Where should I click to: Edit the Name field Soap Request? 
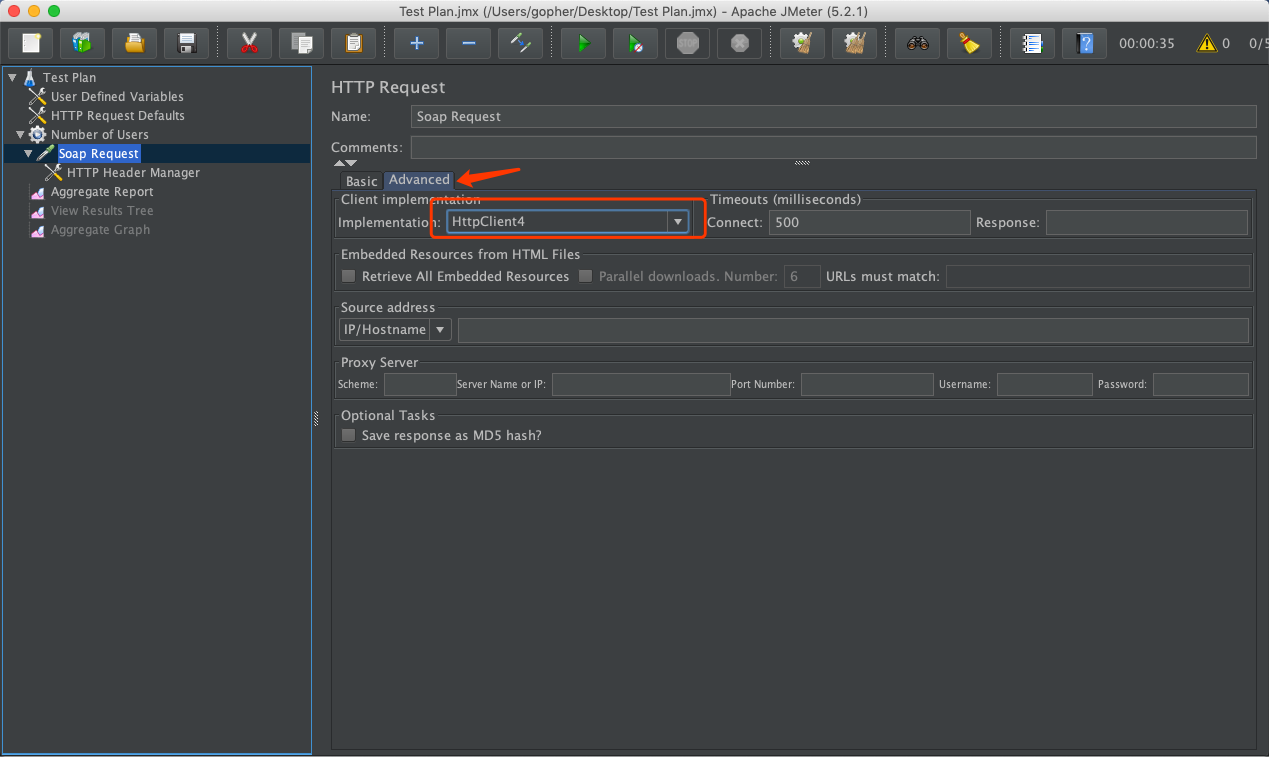833,116
